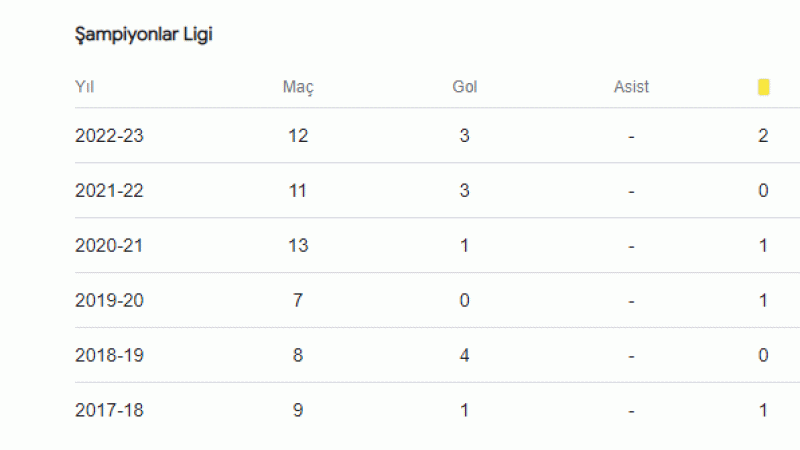
Task: Click the 2019-20 season row
Action: 437,301
